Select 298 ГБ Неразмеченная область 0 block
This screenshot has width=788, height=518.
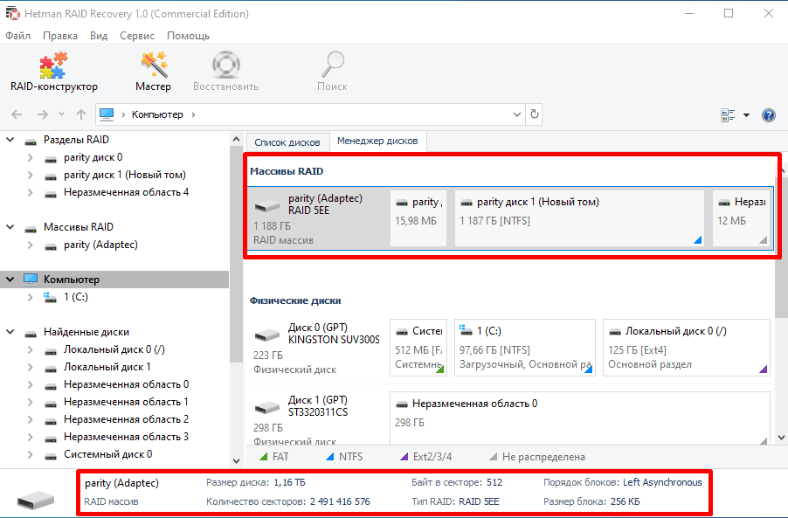tap(580, 419)
